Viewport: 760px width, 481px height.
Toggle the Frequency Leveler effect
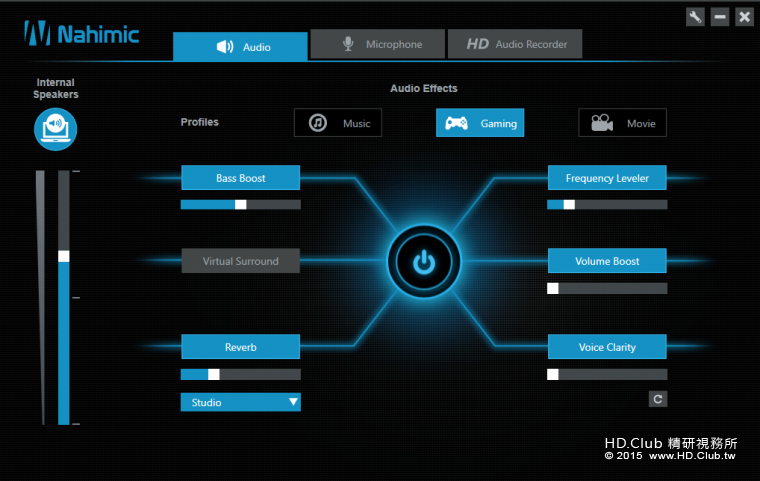coord(607,178)
